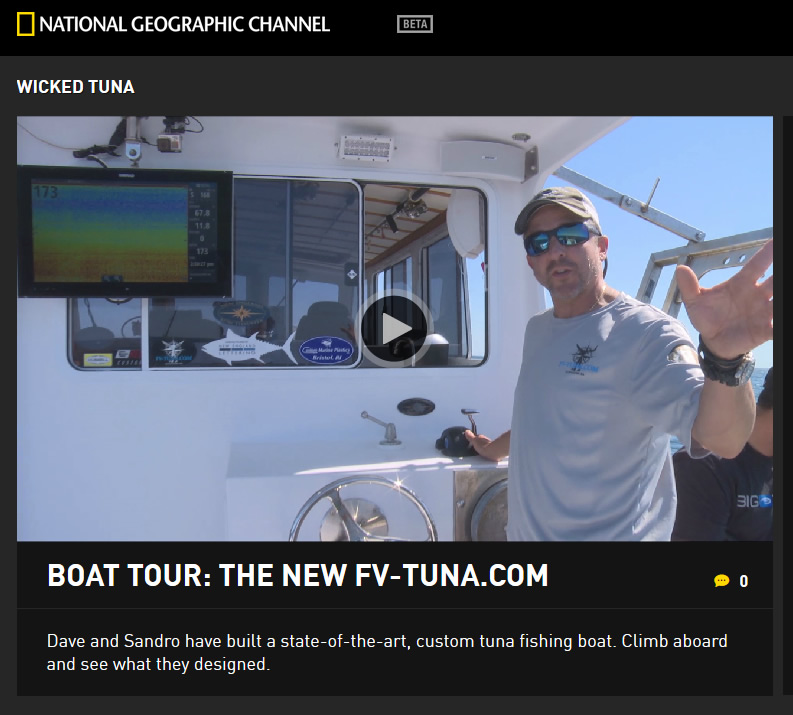Open the Wicked Tuna show page

[x=75, y=86]
